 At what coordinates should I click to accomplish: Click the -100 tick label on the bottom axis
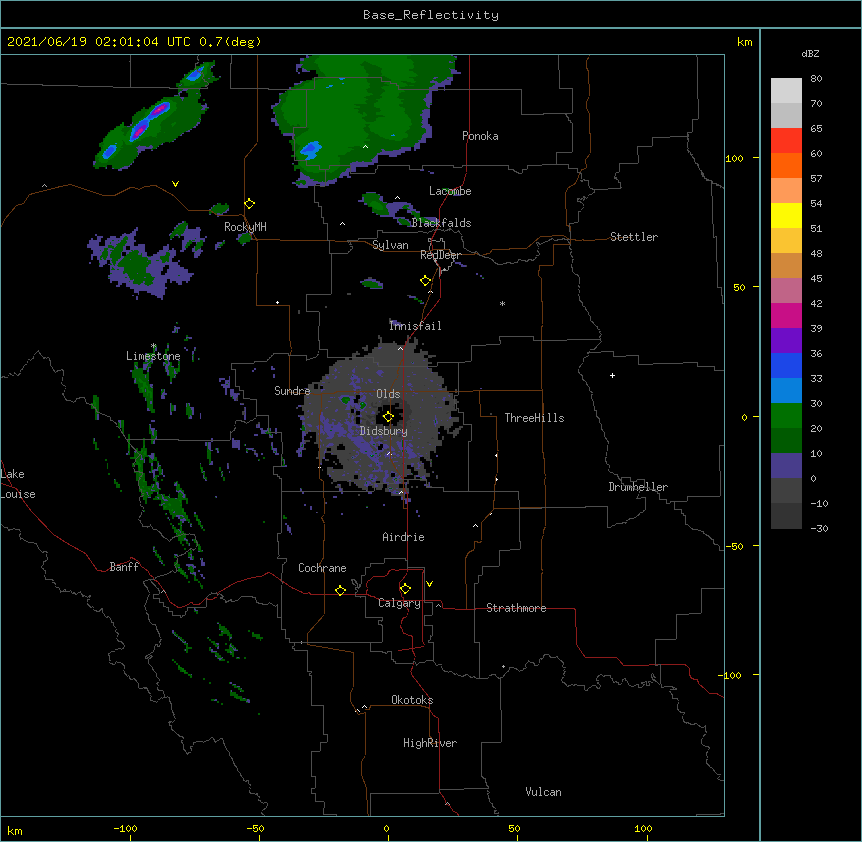(x=125, y=828)
